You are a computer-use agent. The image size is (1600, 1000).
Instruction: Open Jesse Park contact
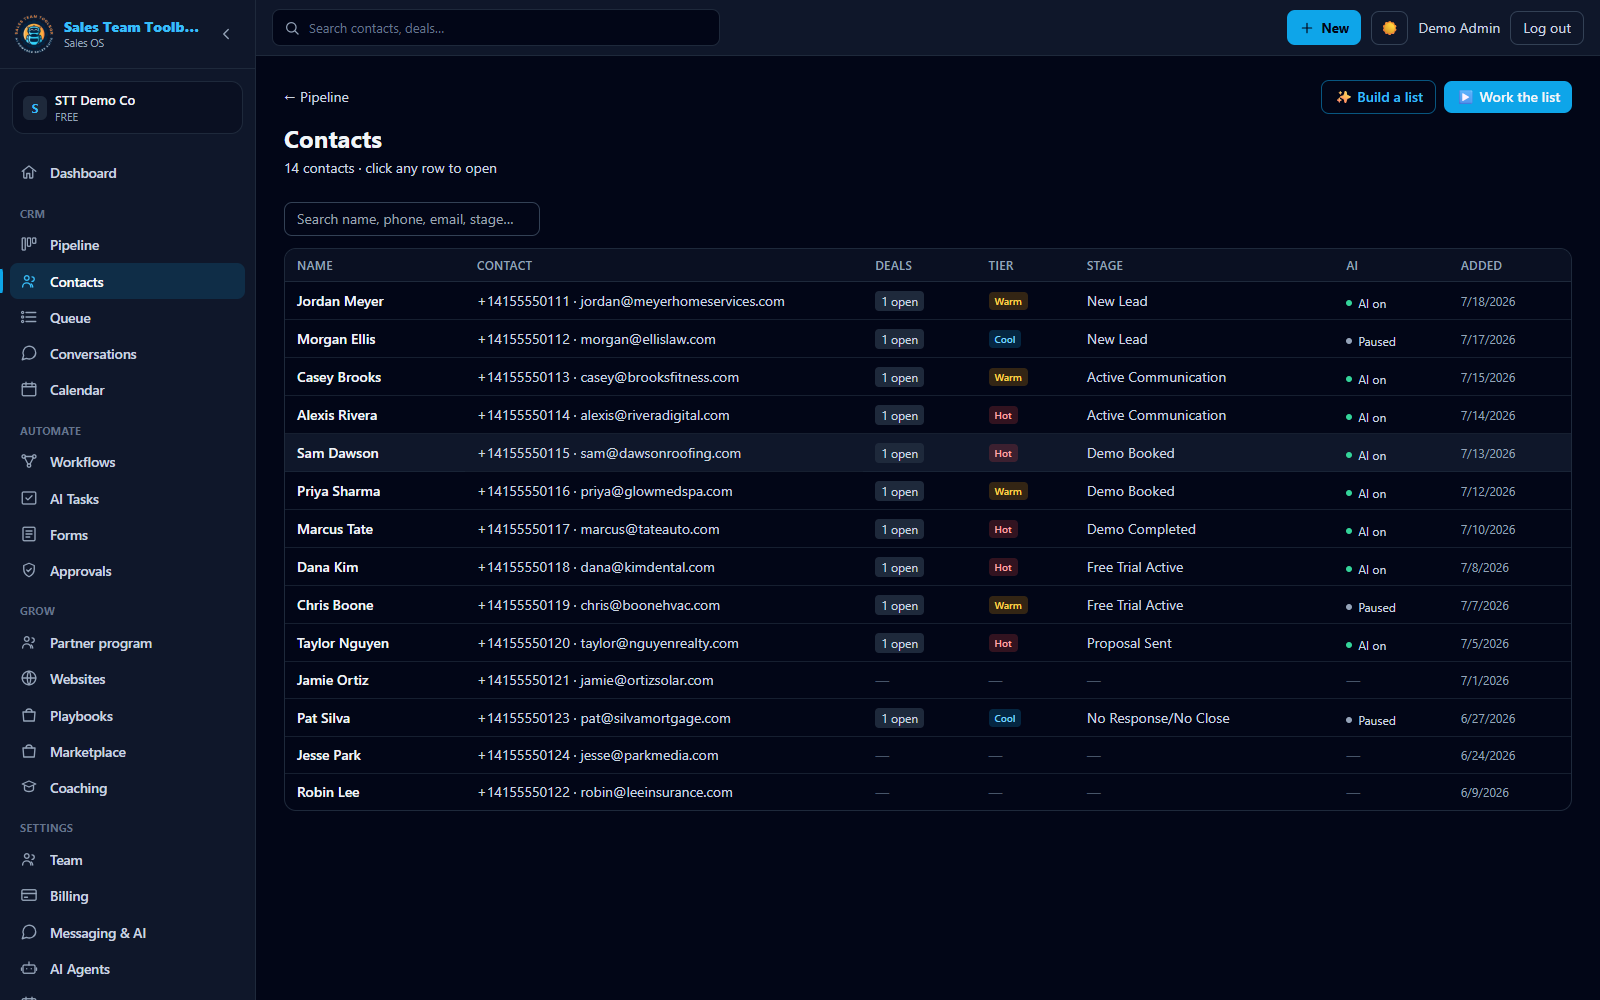[x=928, y=755]
